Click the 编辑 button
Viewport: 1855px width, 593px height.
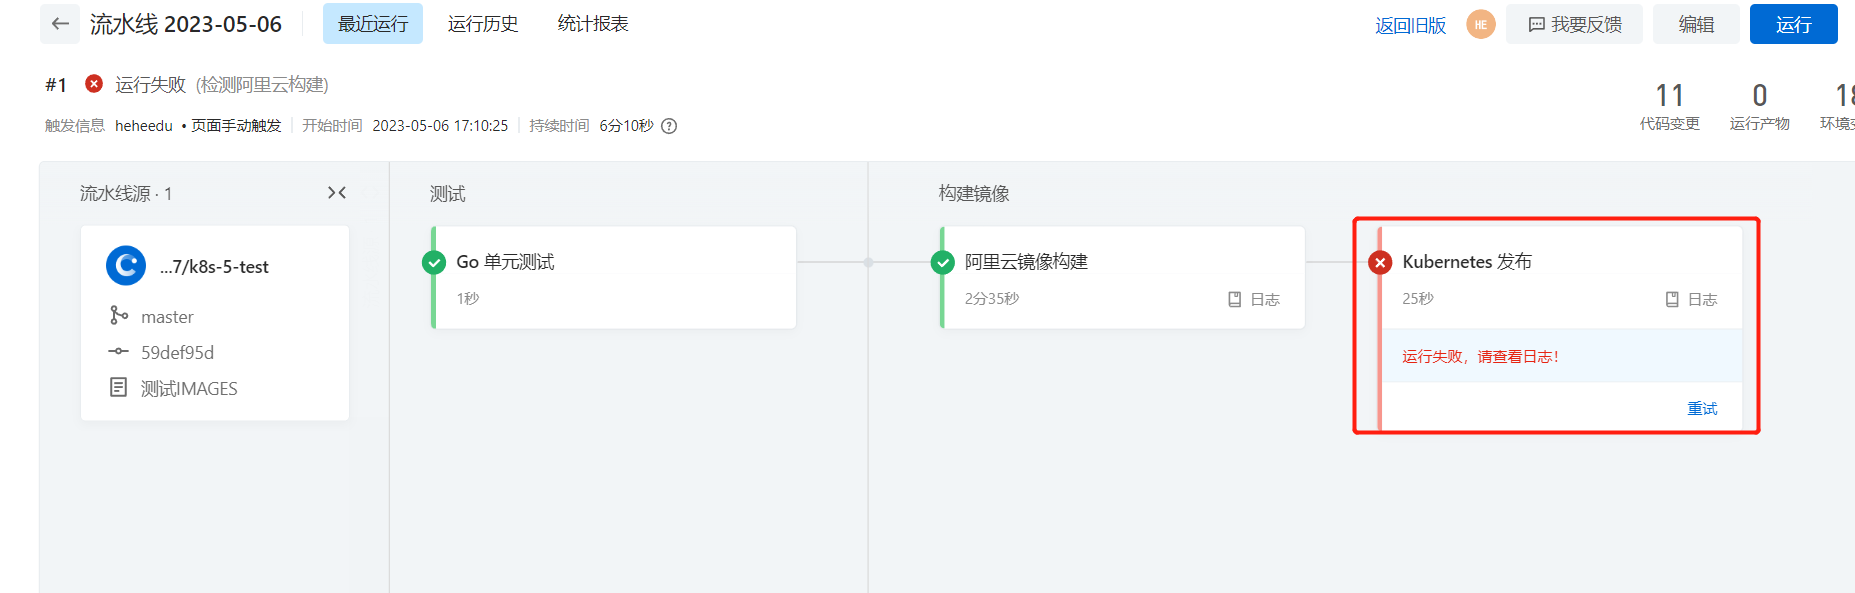[1695, 24]
